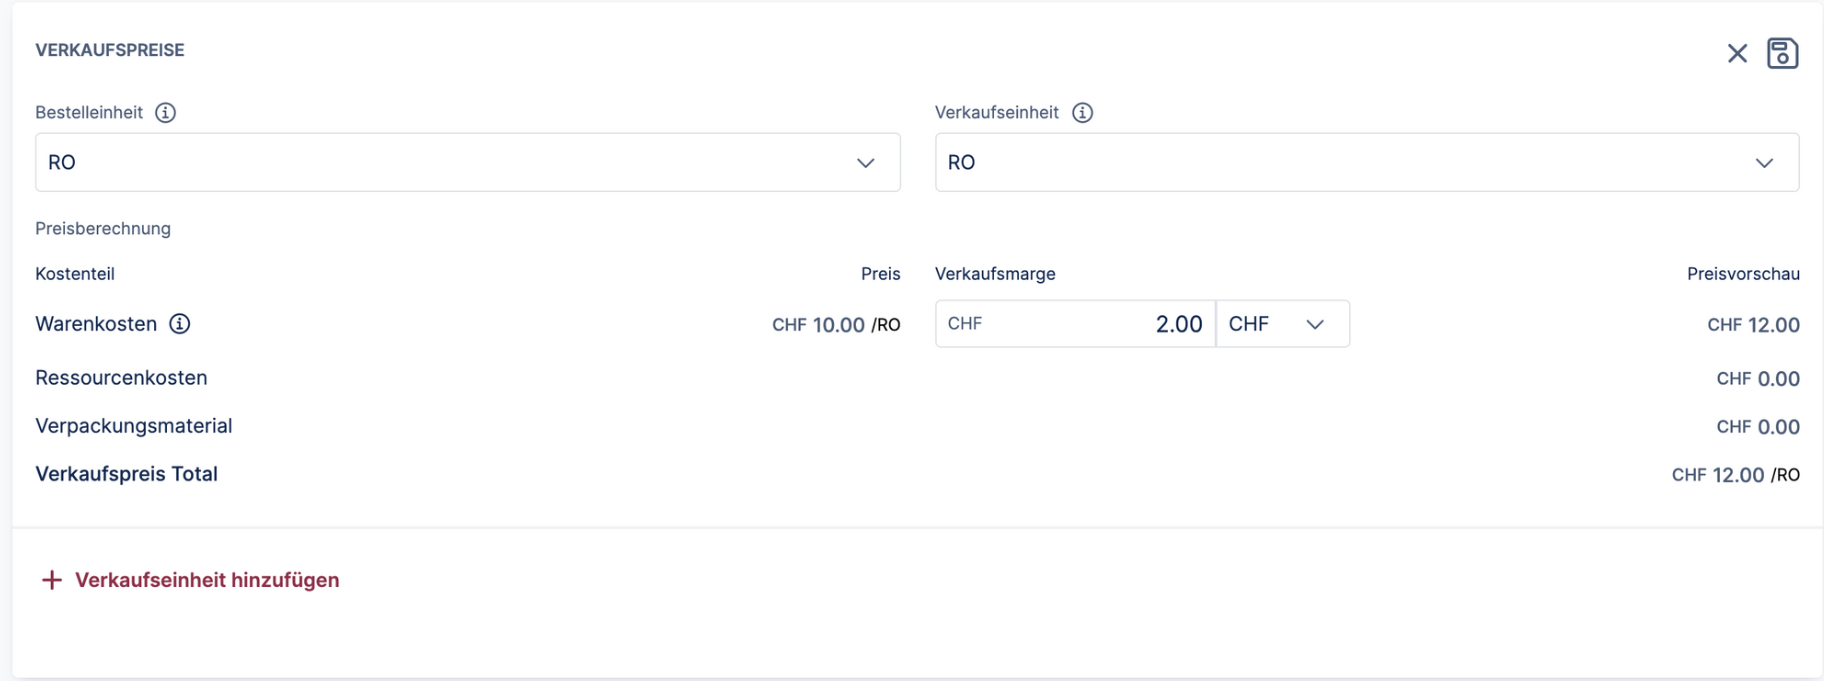Click the plus icon beside Verkaufseinheit hinzufügen
Image resolution: width=1824 pixels, height=681 pixels.
coord(52,580)
